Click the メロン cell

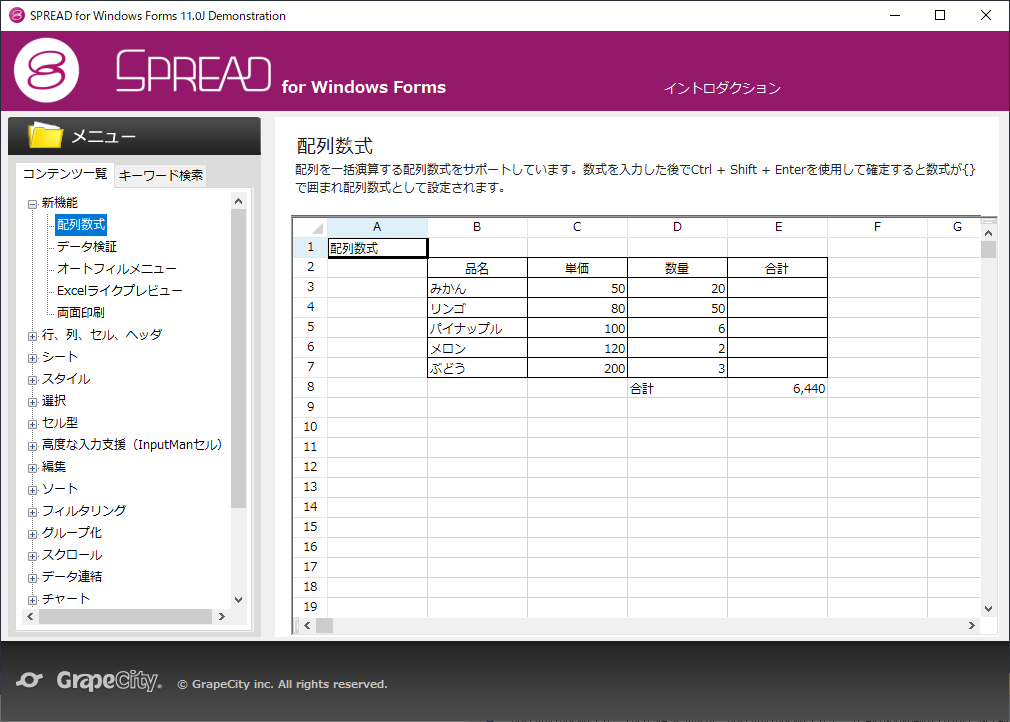pyautogui.click(x=477, y=348)
